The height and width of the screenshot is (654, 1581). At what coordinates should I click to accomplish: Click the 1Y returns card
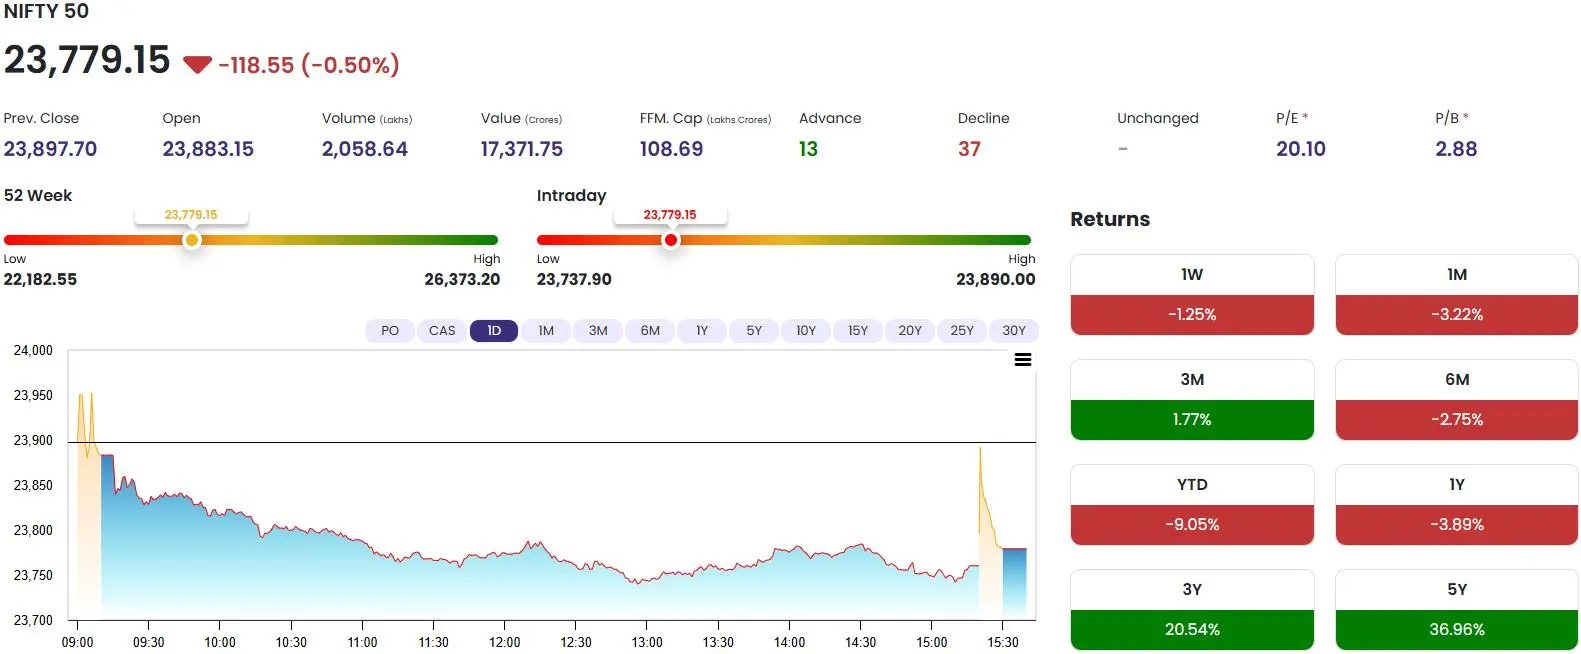(1457, 505)
